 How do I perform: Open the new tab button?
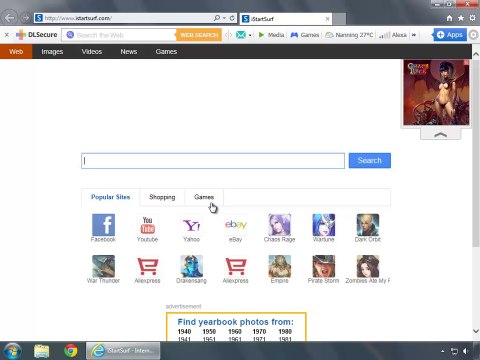pos(339,19)
